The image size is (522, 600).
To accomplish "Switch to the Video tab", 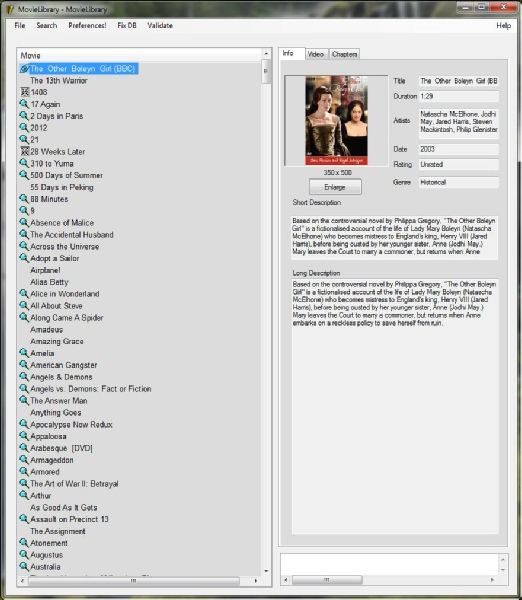I will pyautogui.click(x=316, y=54).
